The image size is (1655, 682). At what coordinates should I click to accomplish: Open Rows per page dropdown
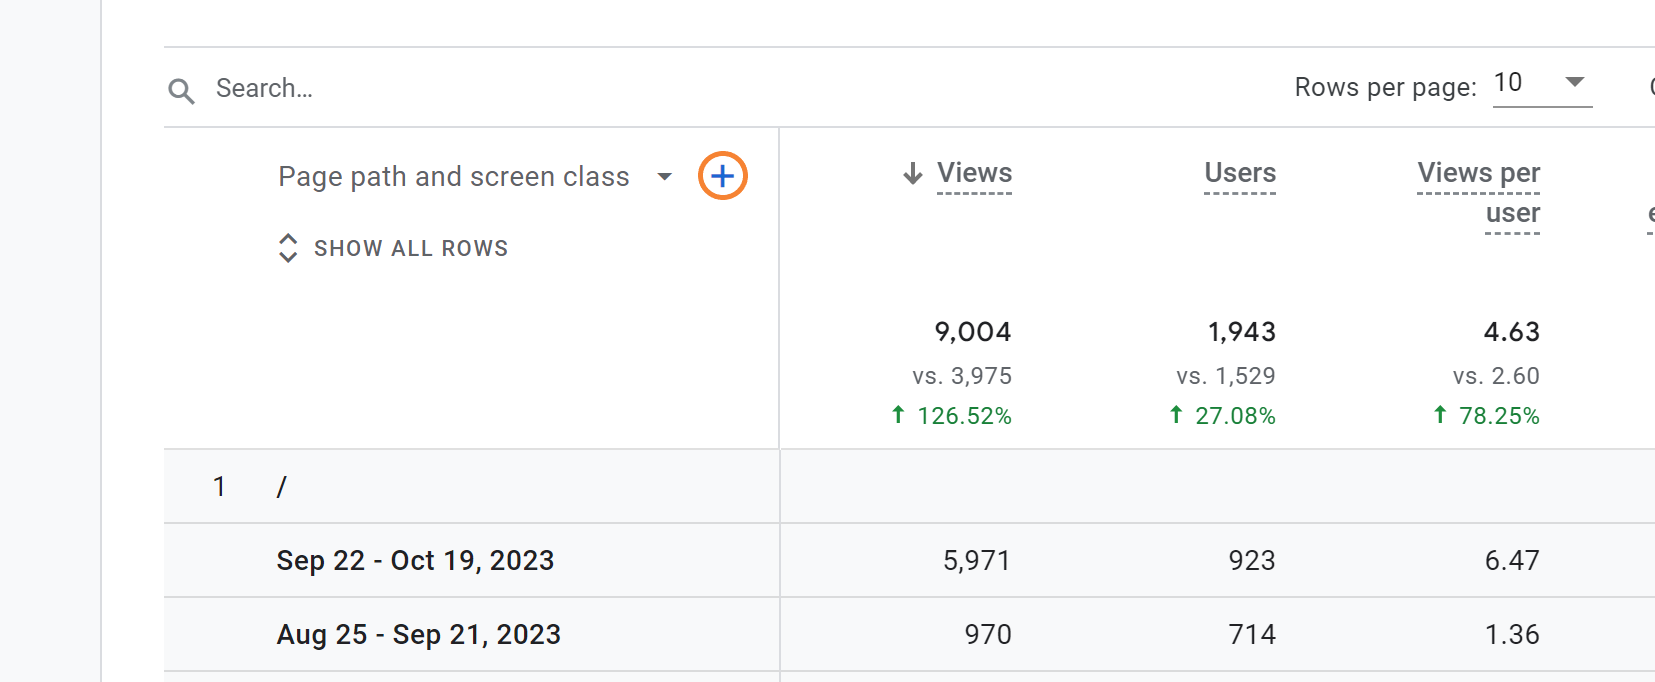tap(1542, 84)
